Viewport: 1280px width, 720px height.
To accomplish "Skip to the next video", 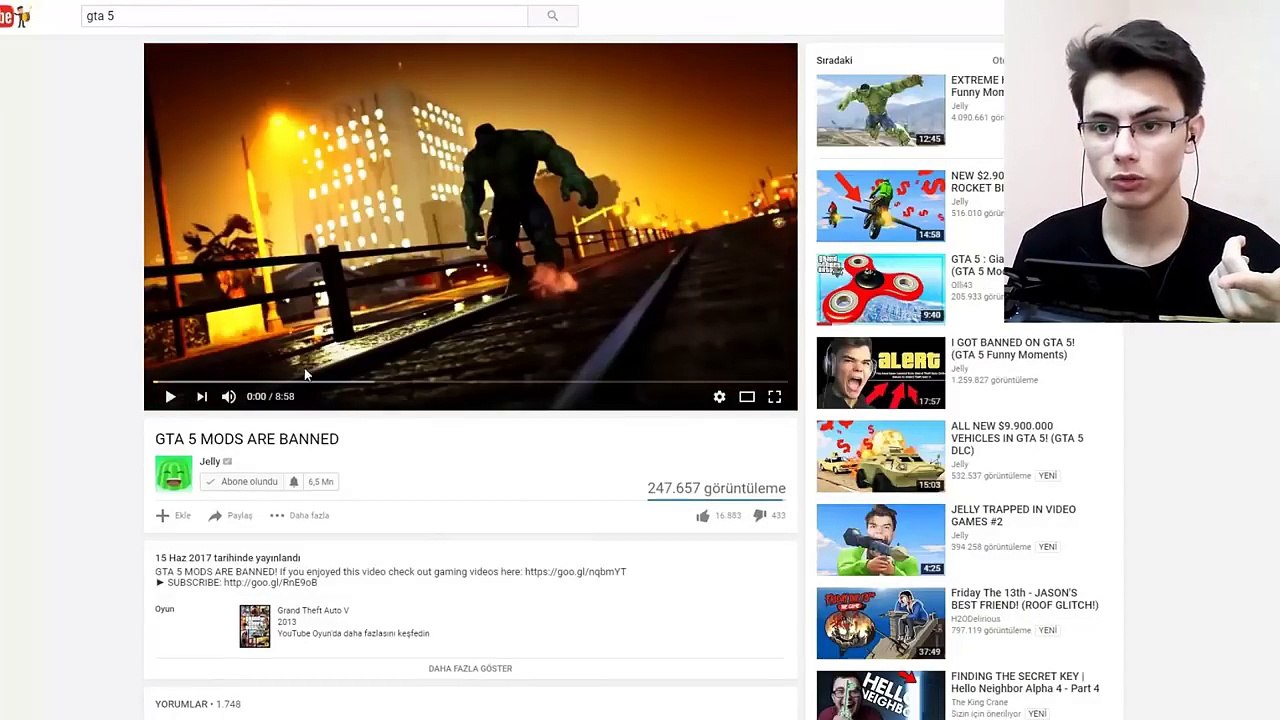I will pyautogui.click(x=202, y=397).
